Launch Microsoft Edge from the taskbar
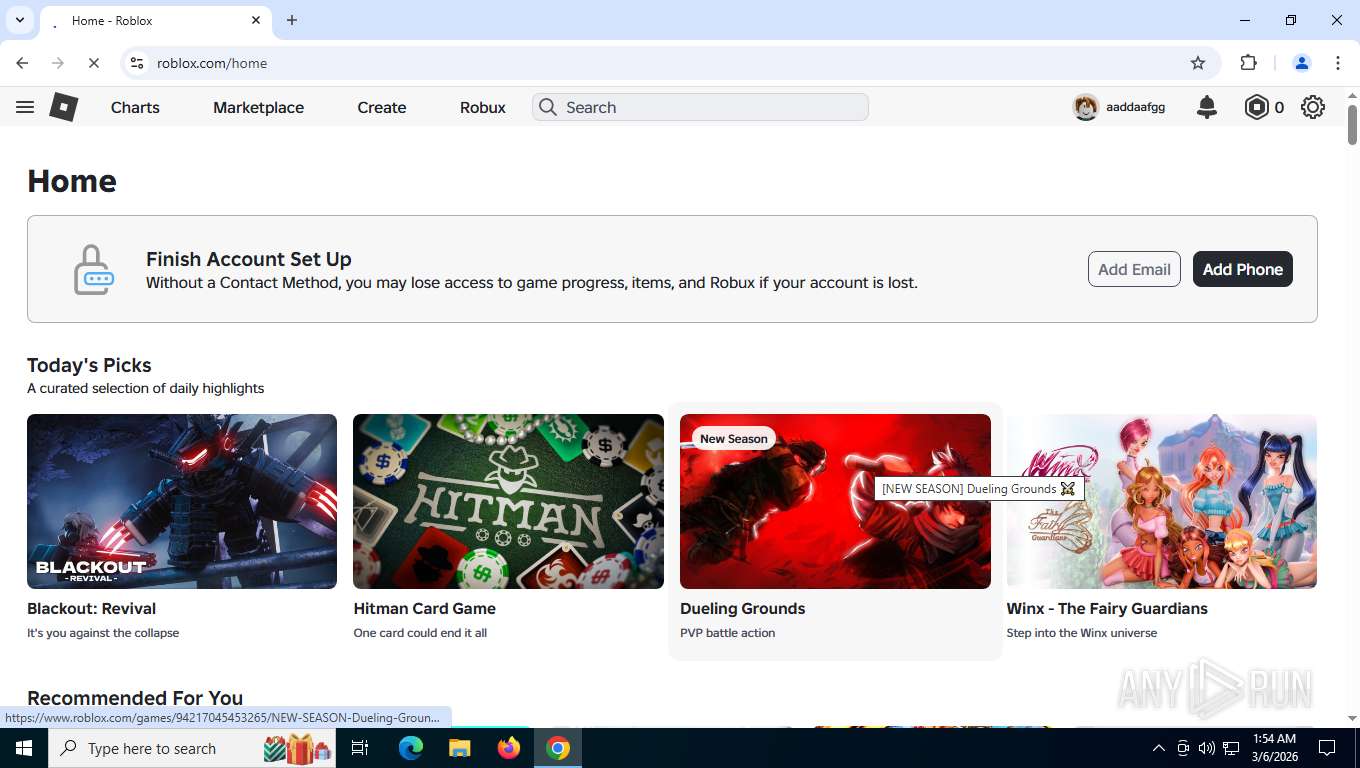Screen dimensions: 1360x768 [x=411, y=748]
